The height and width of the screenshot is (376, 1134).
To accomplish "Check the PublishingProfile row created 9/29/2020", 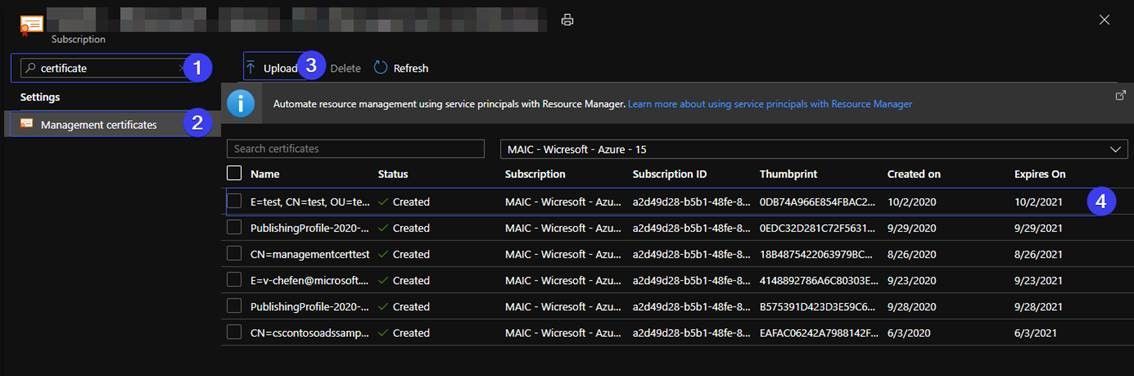I will [234, 228].
